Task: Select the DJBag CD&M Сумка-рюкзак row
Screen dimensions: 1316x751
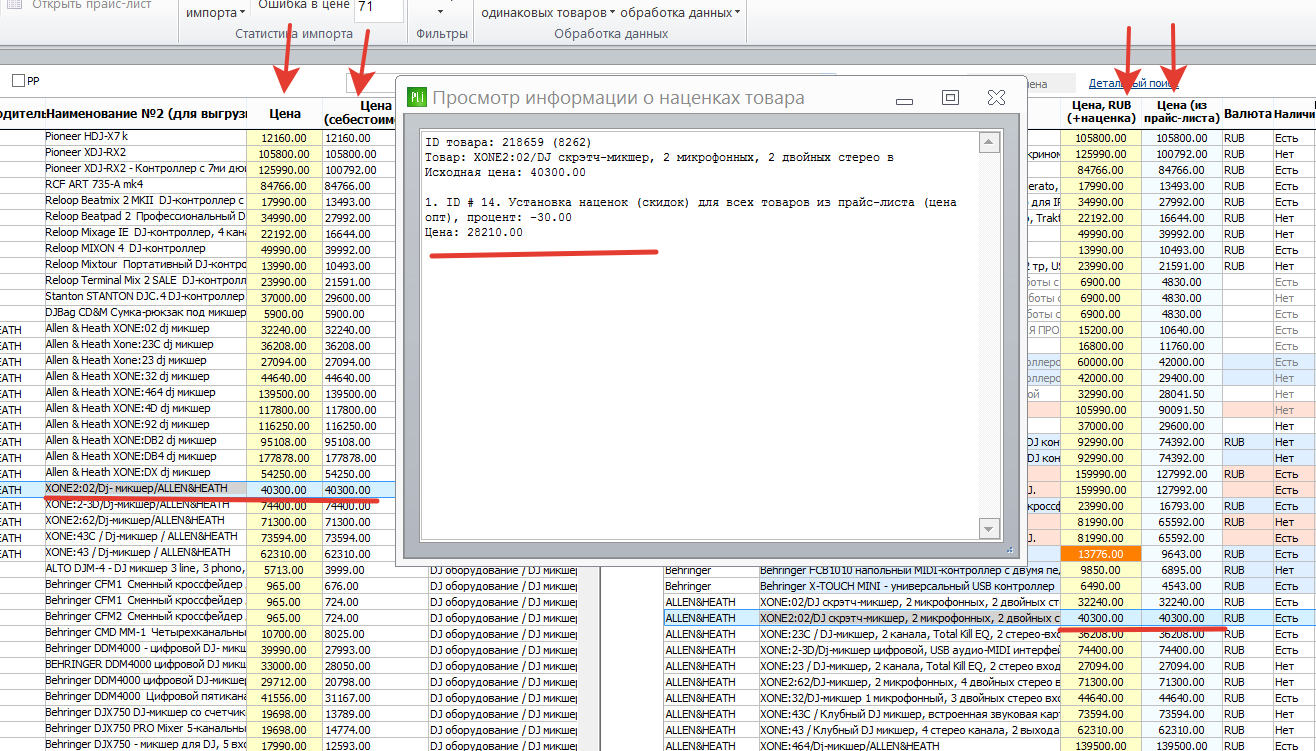Action: point(145,313)
